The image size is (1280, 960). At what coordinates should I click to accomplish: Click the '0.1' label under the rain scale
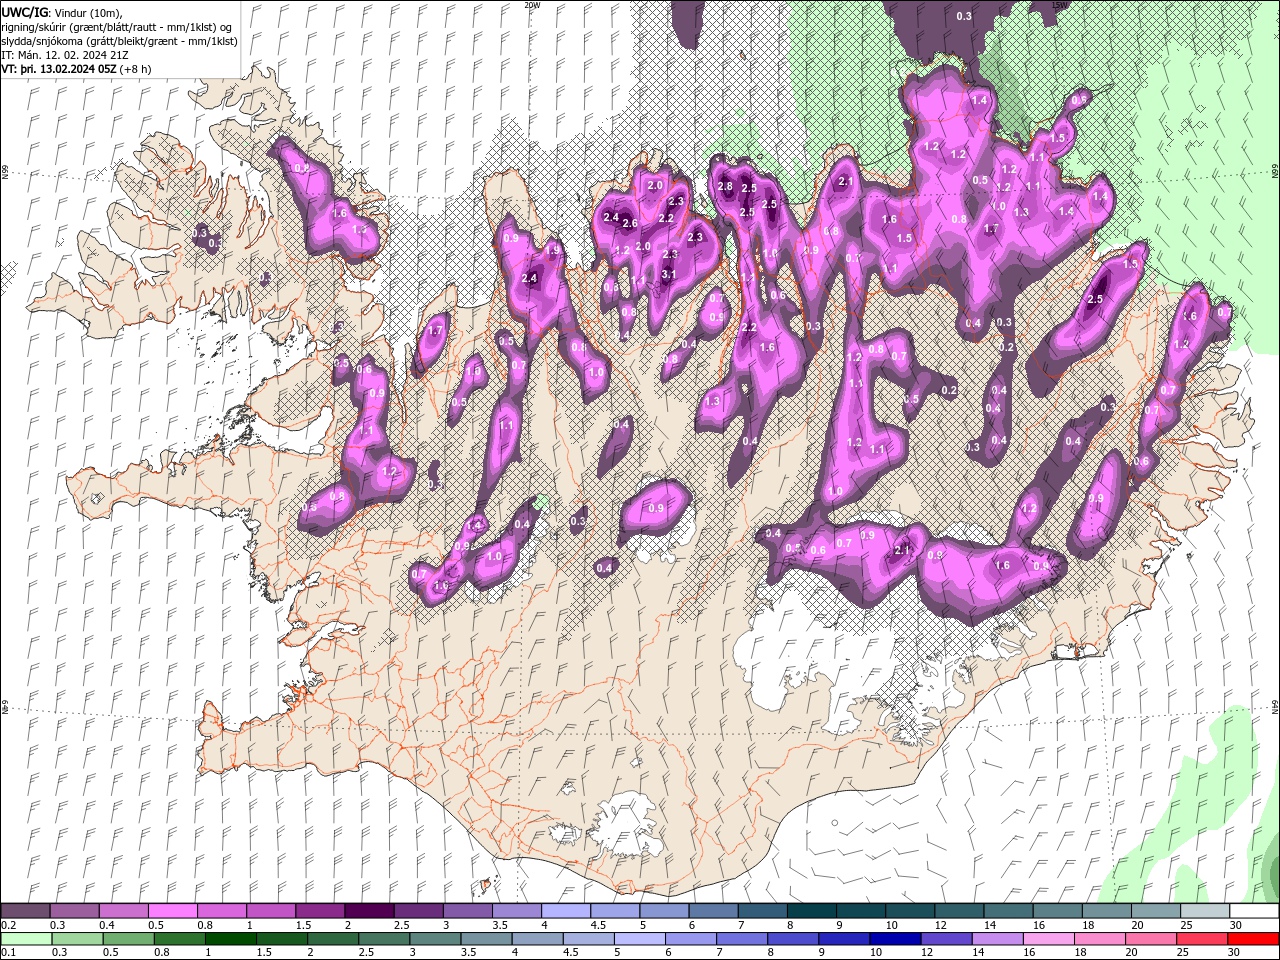pos(8,953)
